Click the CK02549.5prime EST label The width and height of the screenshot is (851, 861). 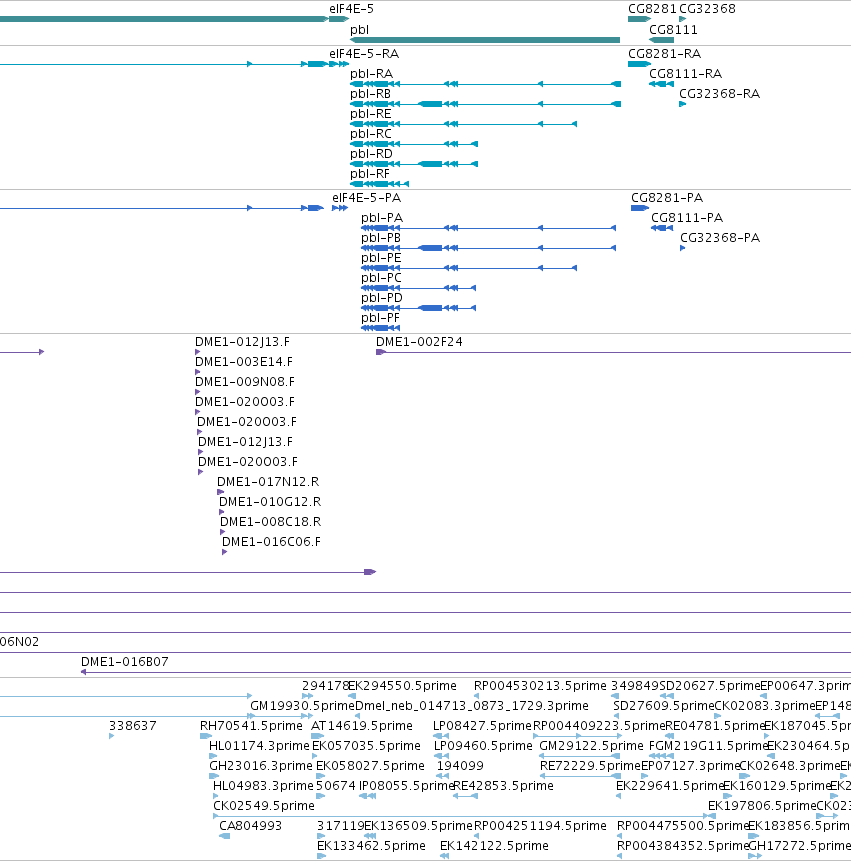click(264, 806)
